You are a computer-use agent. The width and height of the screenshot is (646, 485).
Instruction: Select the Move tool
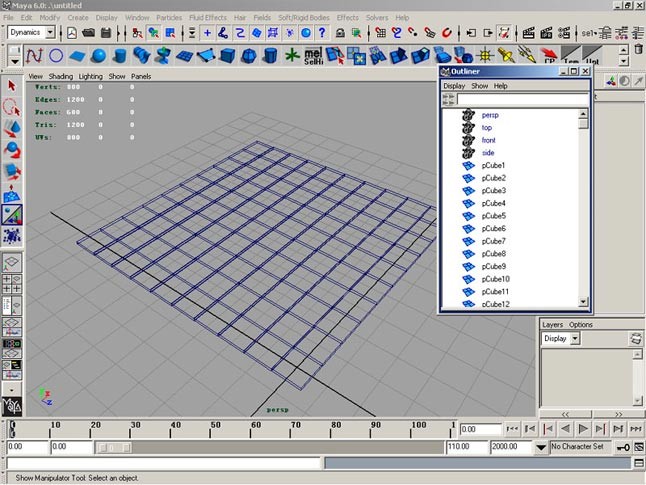click(x=12, y=129)
